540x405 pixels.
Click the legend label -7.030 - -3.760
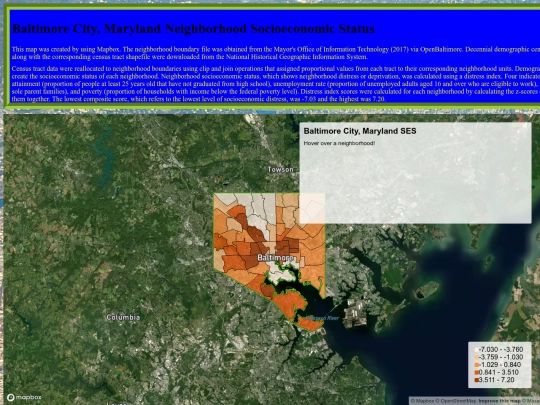(501, 350)
